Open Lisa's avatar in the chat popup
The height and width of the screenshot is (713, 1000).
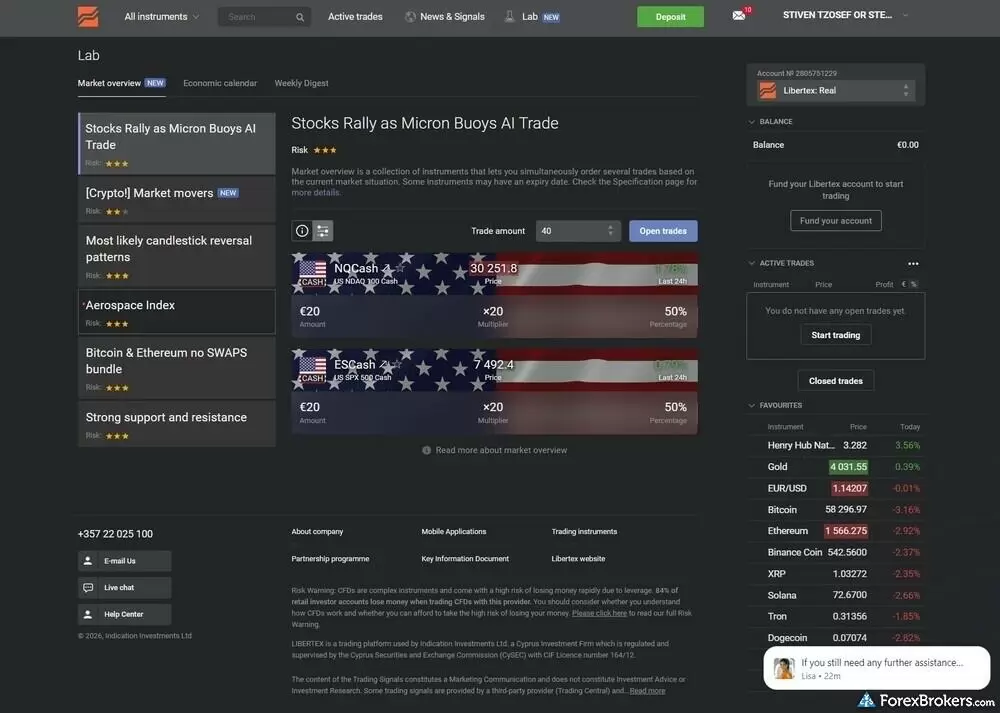tap(784, 668)
